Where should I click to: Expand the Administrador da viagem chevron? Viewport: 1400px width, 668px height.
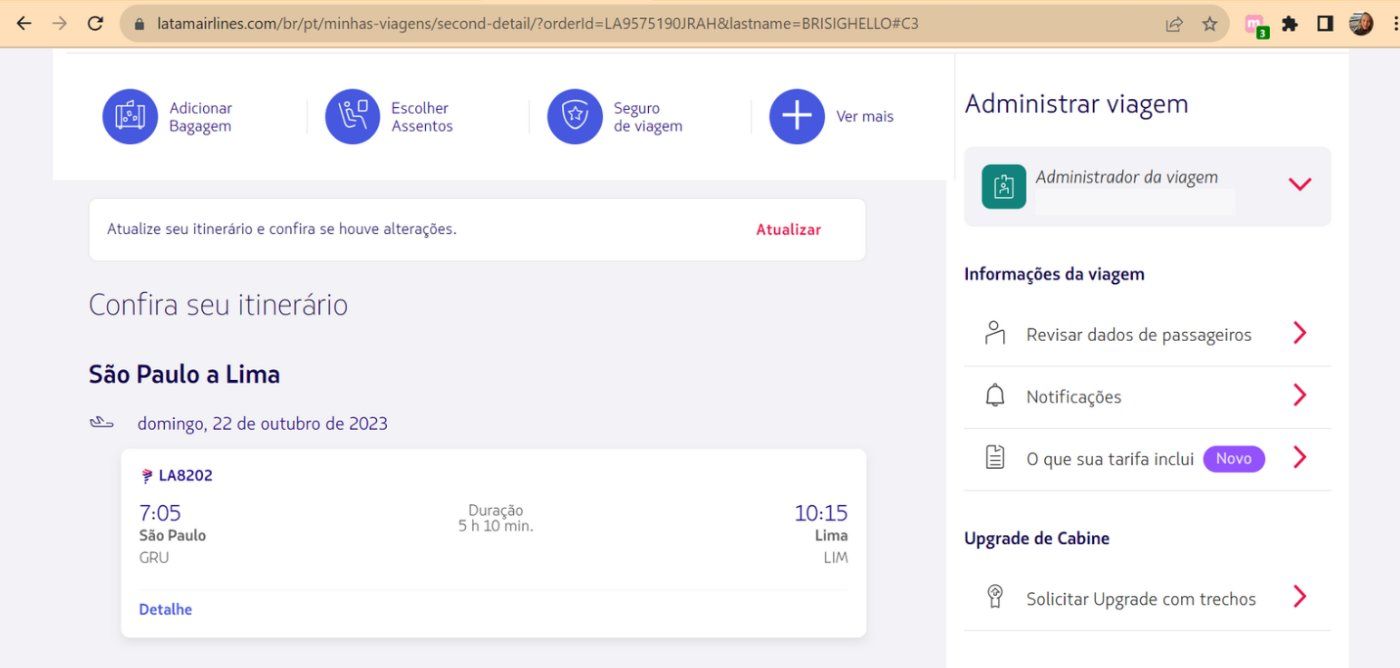tap(1300, 184)
